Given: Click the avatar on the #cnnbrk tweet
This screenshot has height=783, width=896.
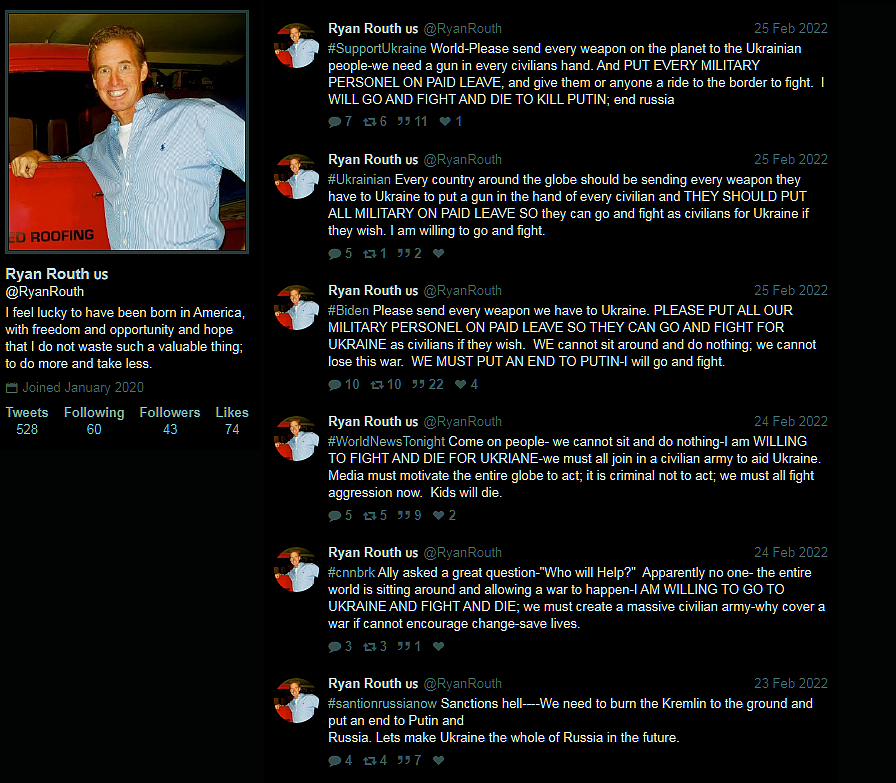Looking at the screenshot, I should click(296, 569).
